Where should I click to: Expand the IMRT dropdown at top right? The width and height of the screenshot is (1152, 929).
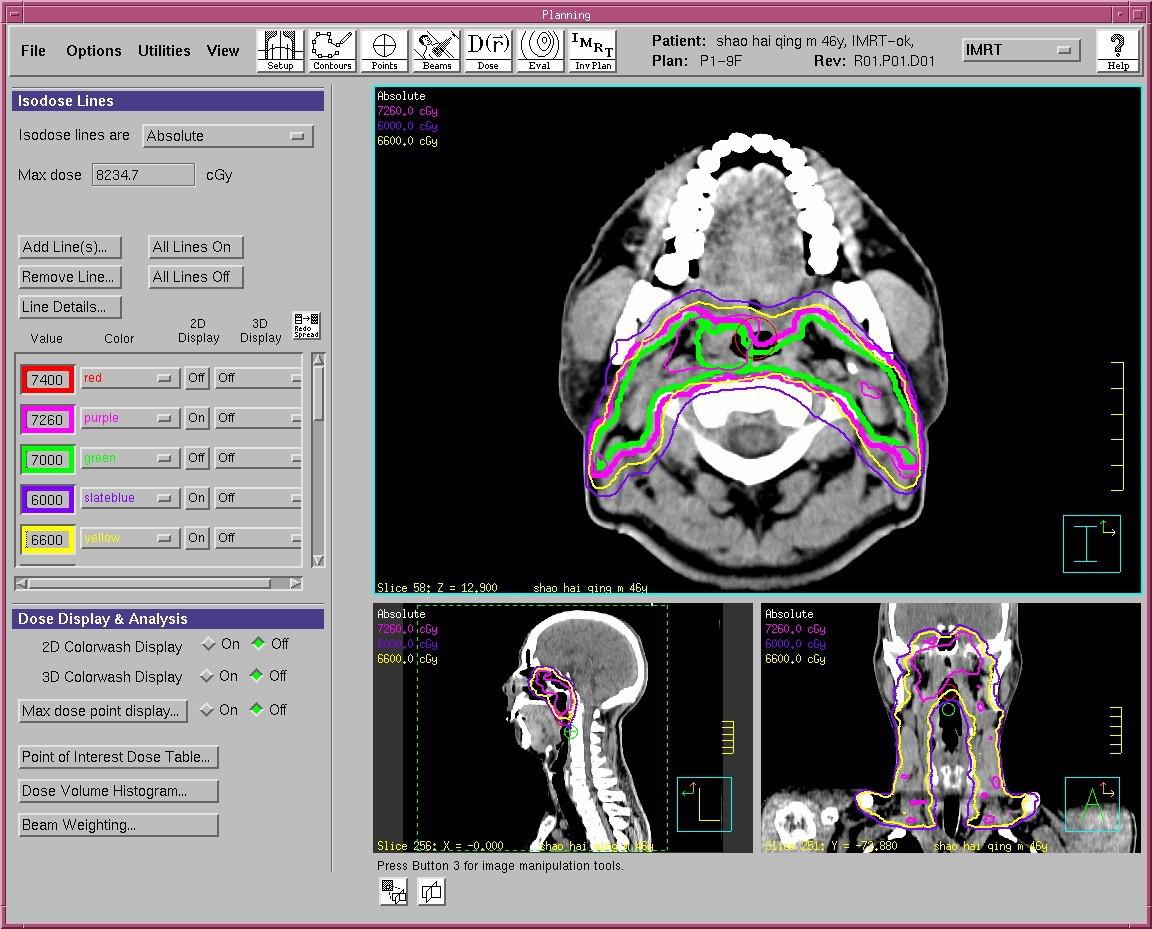1020,50
